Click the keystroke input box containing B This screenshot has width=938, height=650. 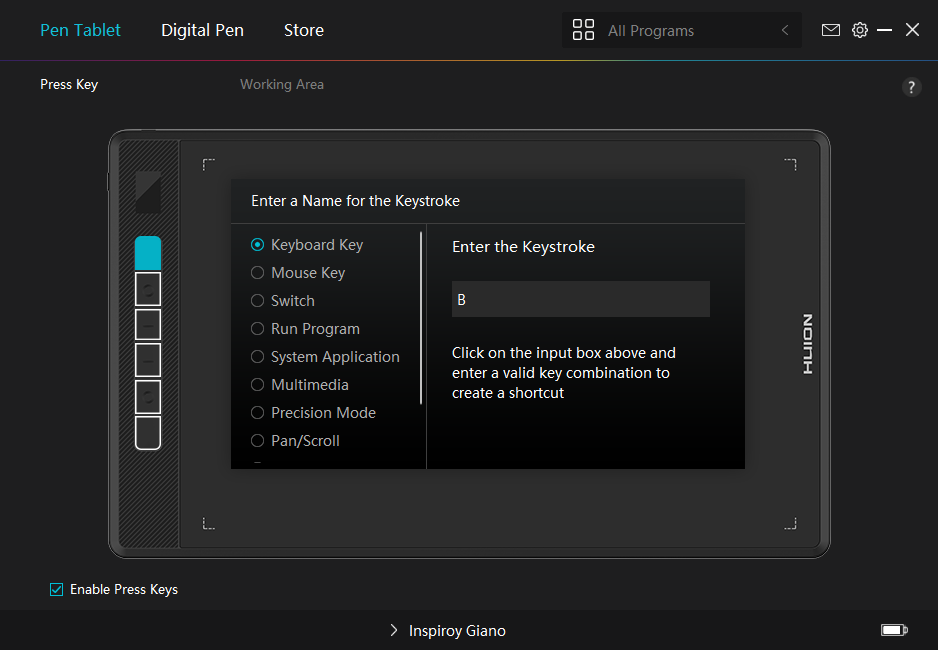pyautogui.click(x=580, y=299)
